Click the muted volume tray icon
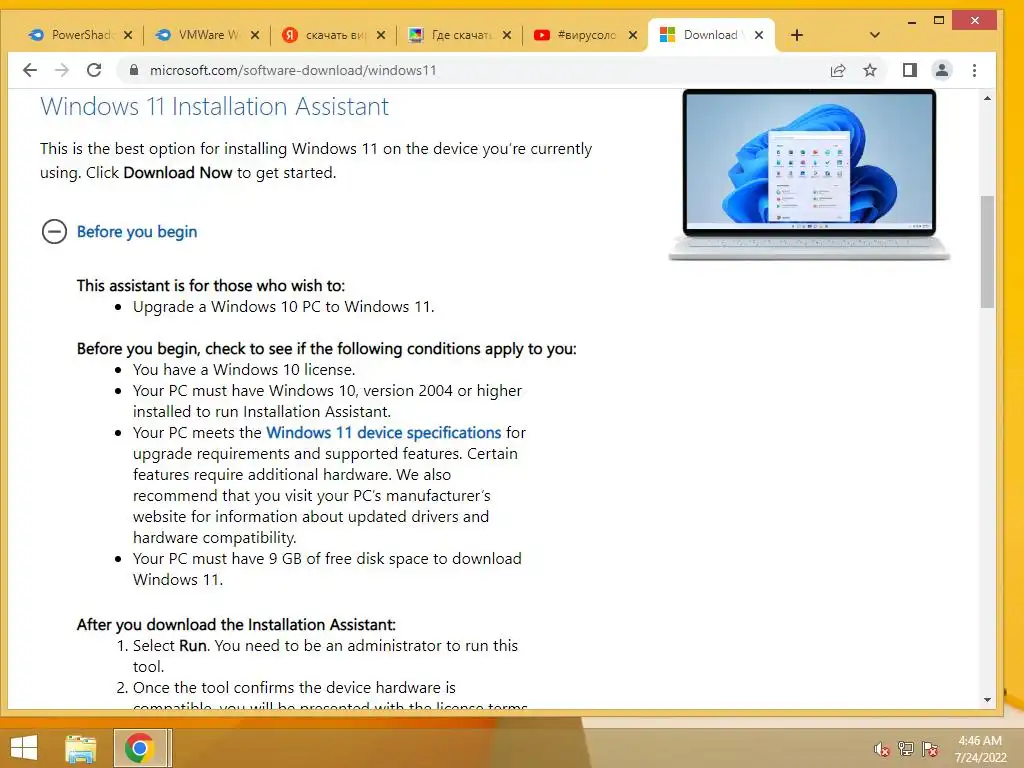1024x768 pixels. click(882, 750)
